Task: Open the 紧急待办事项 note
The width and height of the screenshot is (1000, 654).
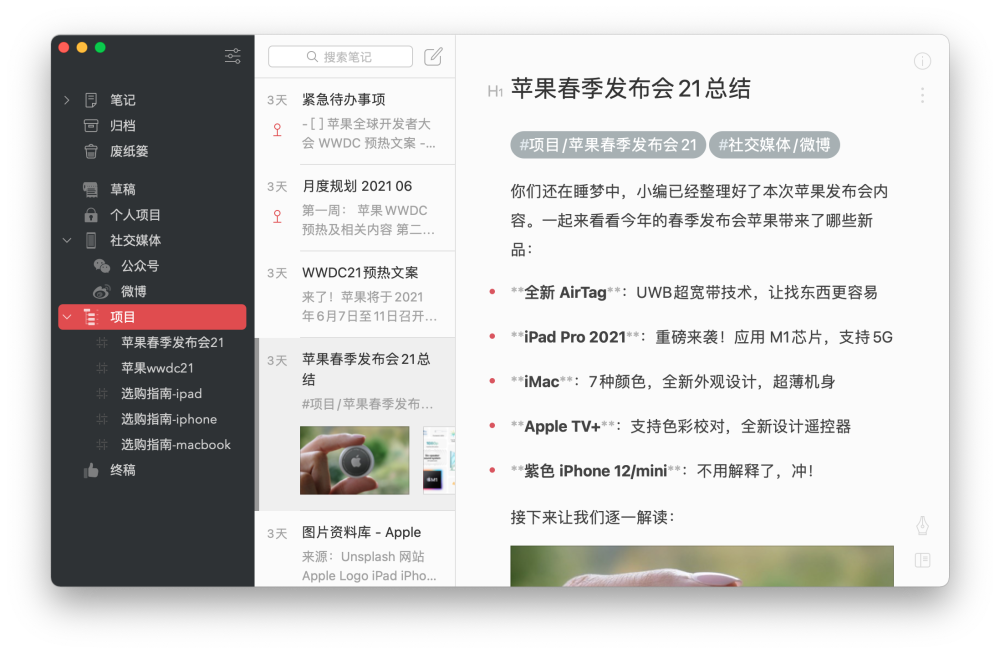Action: (x=355, y=121)
